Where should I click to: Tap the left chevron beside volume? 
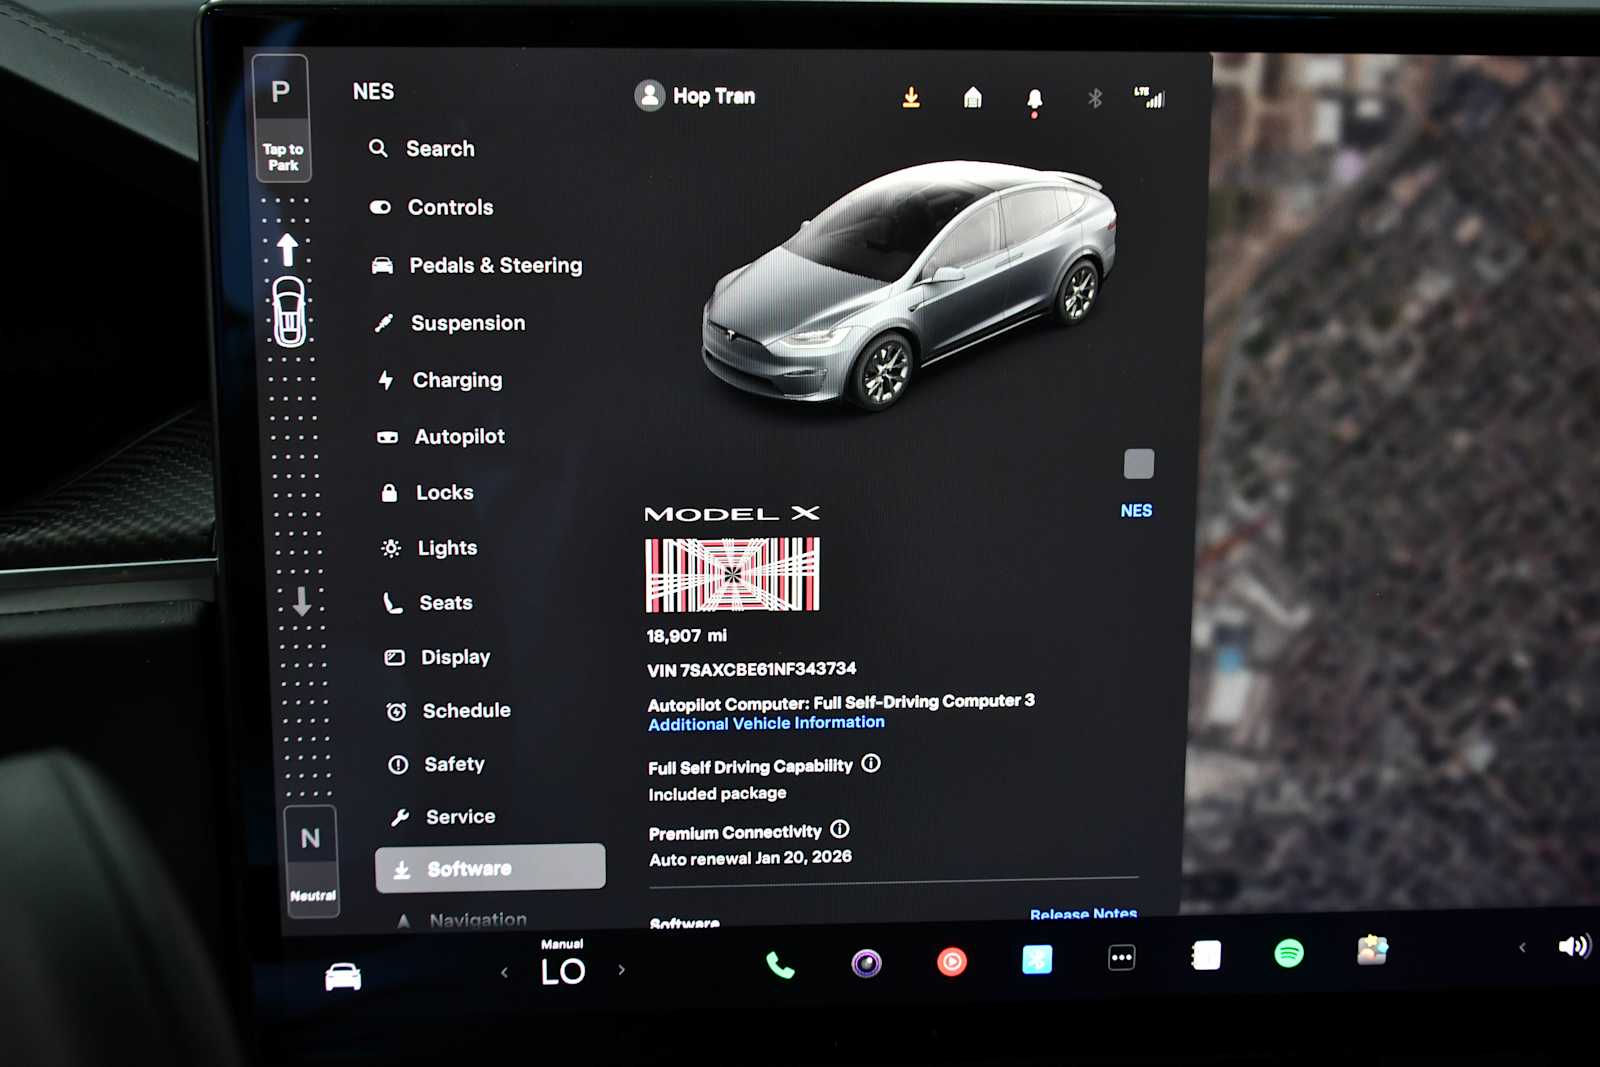(x=1522, y=947)
